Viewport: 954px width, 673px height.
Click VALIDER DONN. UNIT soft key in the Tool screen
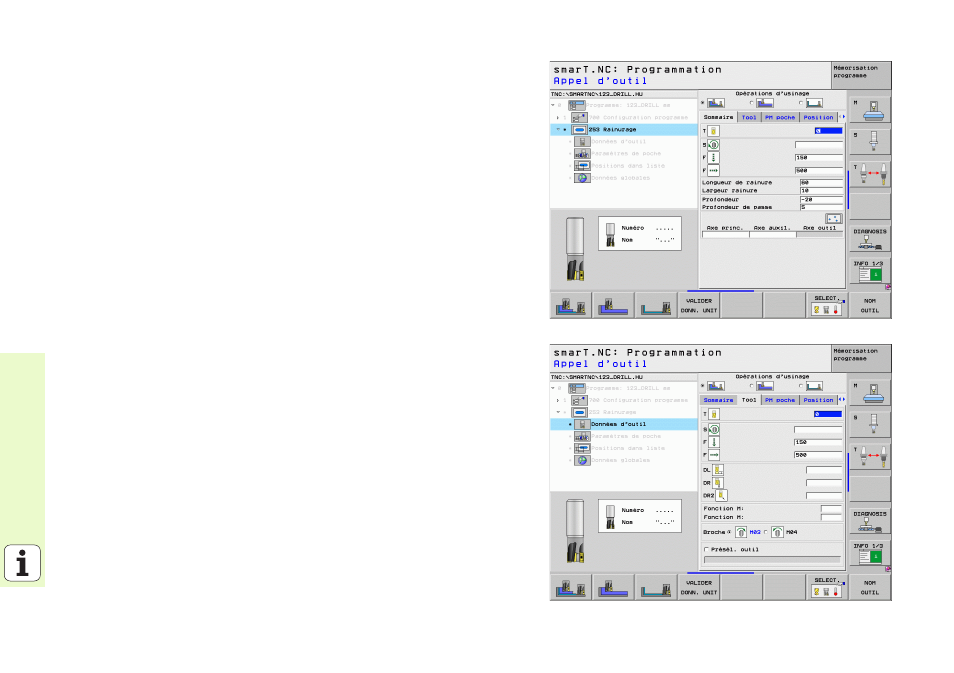click(x=698, y=588)
